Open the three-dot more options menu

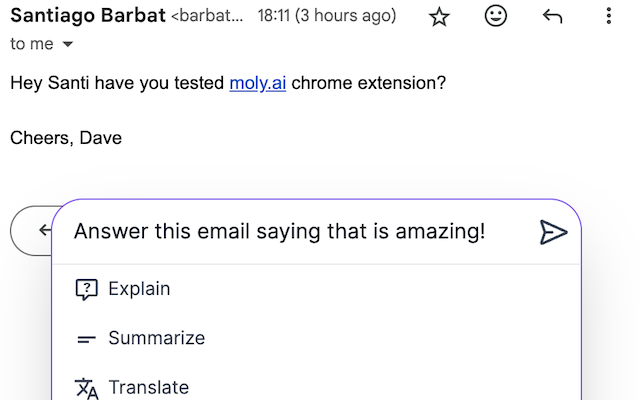[609, 16]
